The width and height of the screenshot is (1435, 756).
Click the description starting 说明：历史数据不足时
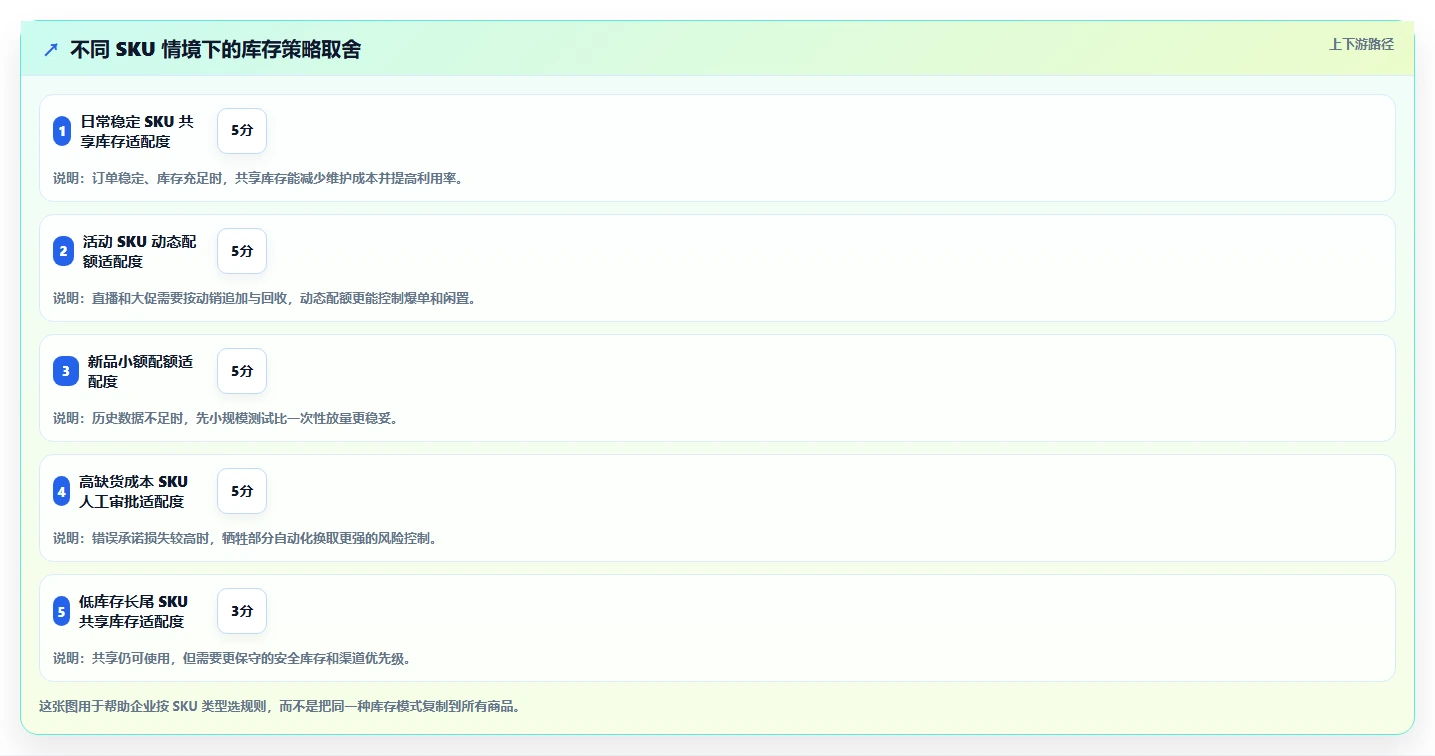(226, 418)
